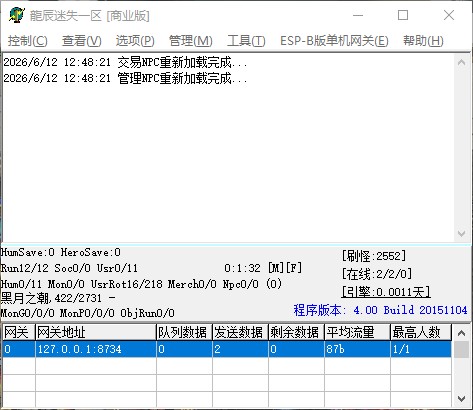Screen dimensions: 473x410
Task: Click the 1/1 max users cell
Action: coord(421,349)
